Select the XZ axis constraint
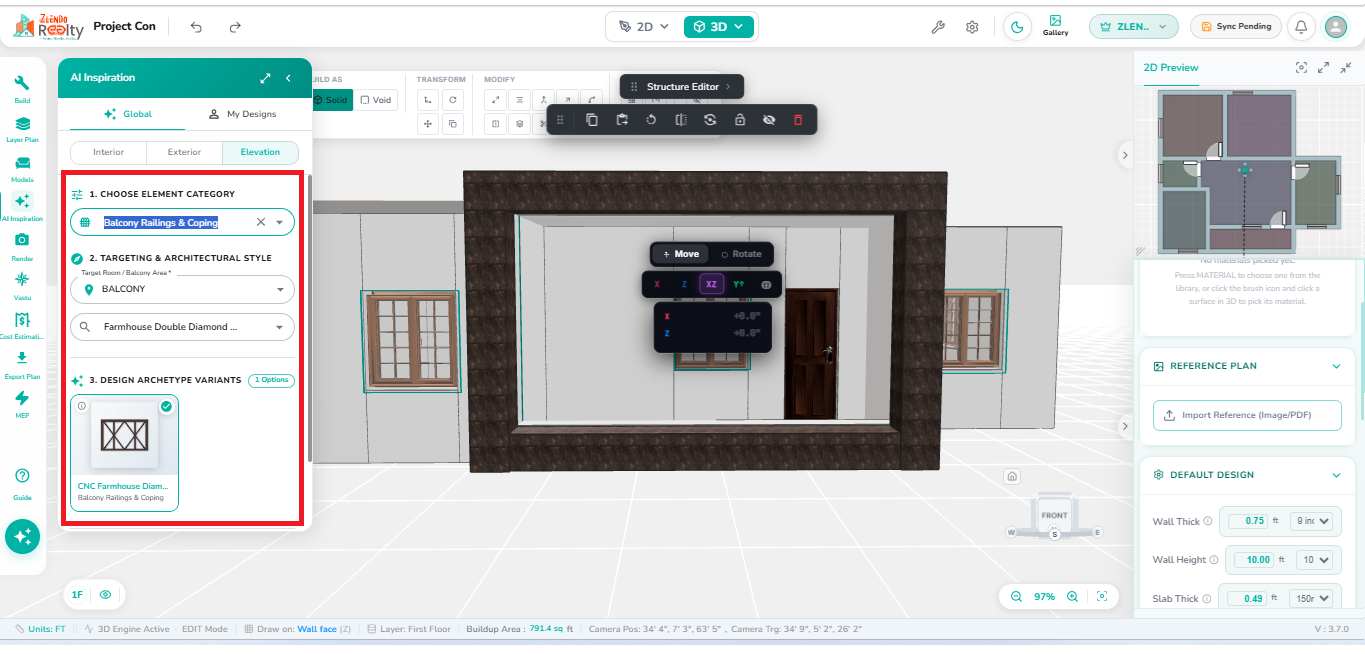Image resolution: width=1365 pixels, height=654 pixels. tap(711, 285)
